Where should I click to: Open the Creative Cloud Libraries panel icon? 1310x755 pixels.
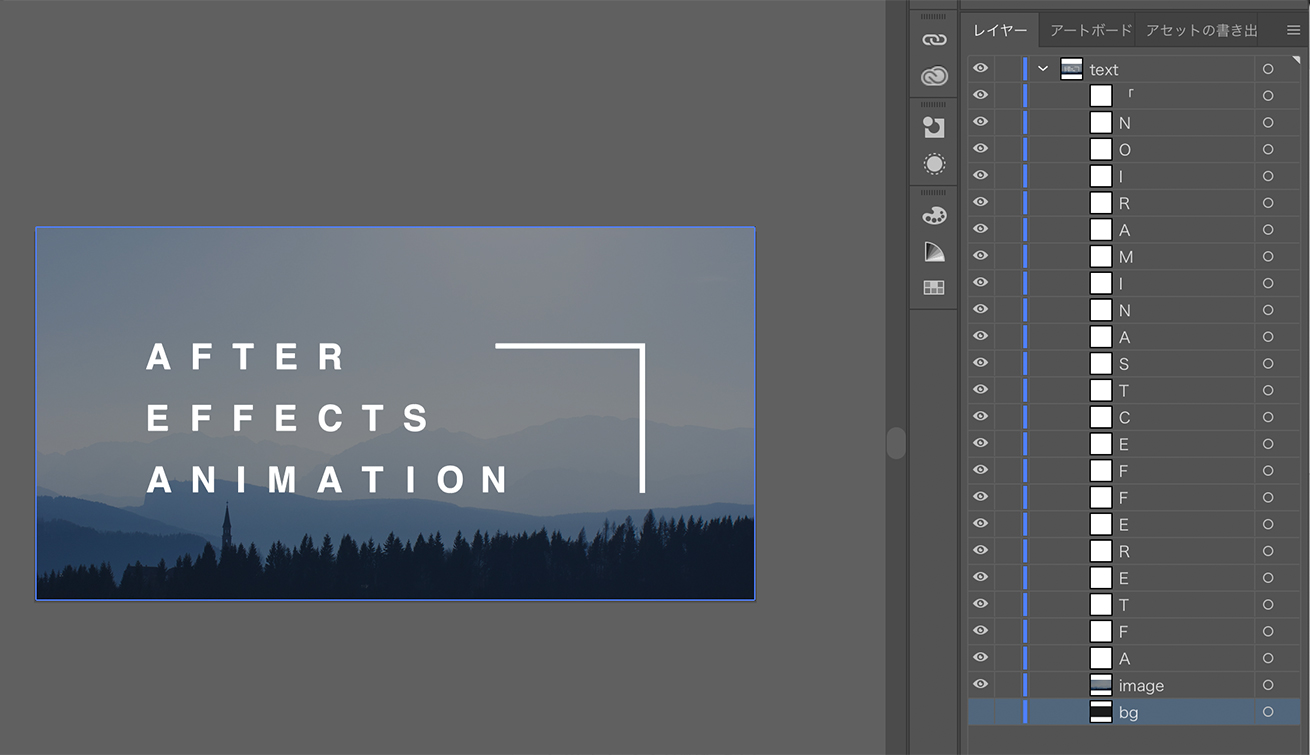[x=933, y=76]
